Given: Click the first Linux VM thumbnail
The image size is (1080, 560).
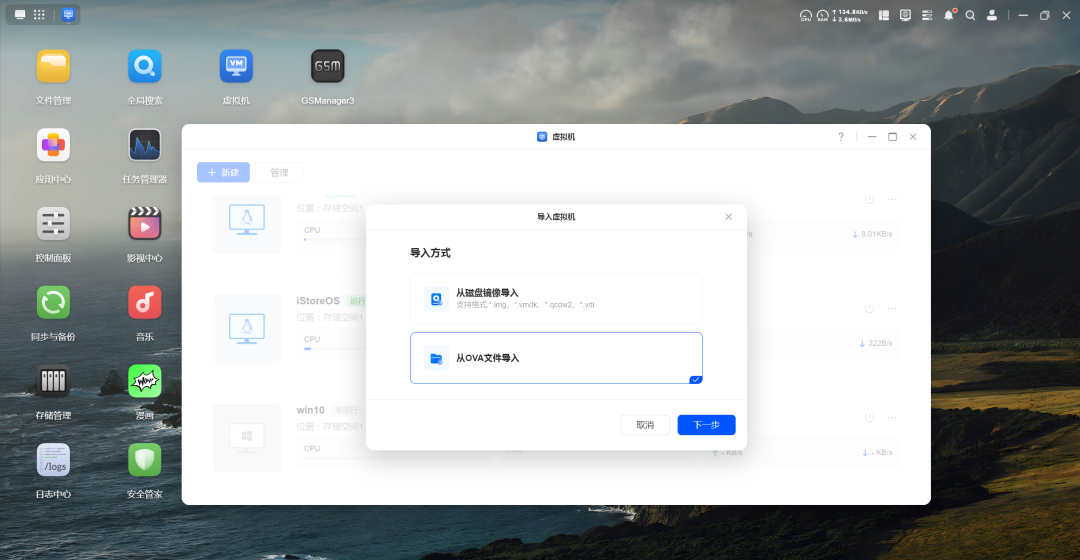Looking at the screenshot, I should (x=247, y=224).
